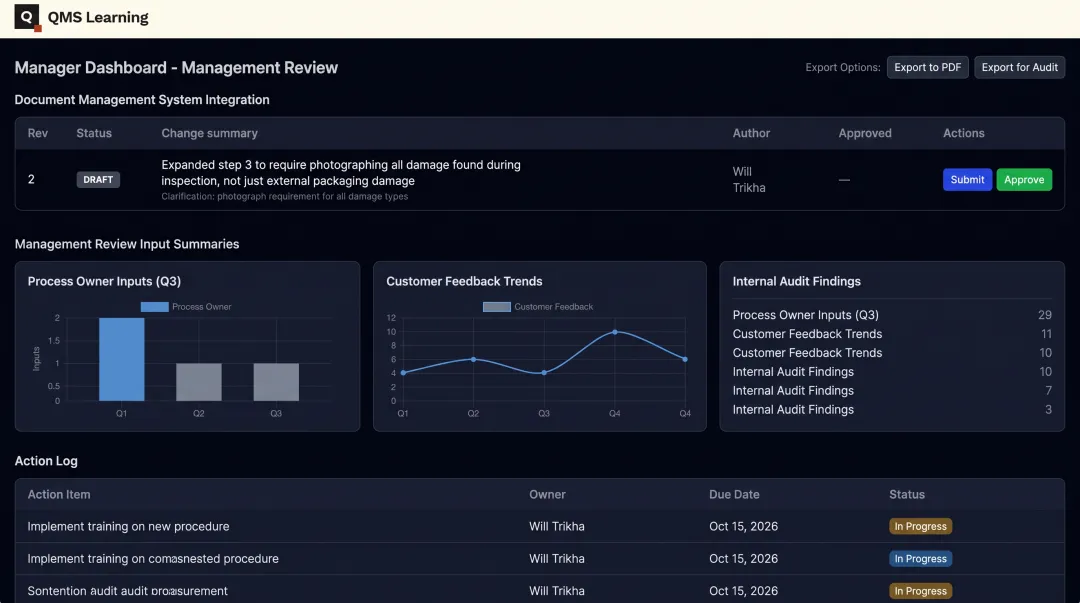
Task: Click the Customer Feedback Trends card title
Action: 464,281
